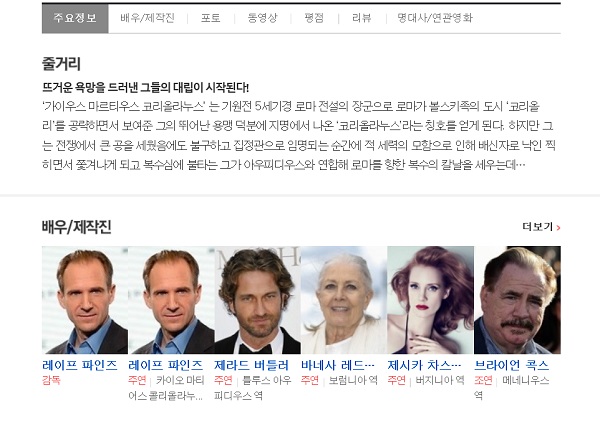The image size is (600, 424).
Task: Switch to the 포토 tab
Action: (x=210, y=18)
